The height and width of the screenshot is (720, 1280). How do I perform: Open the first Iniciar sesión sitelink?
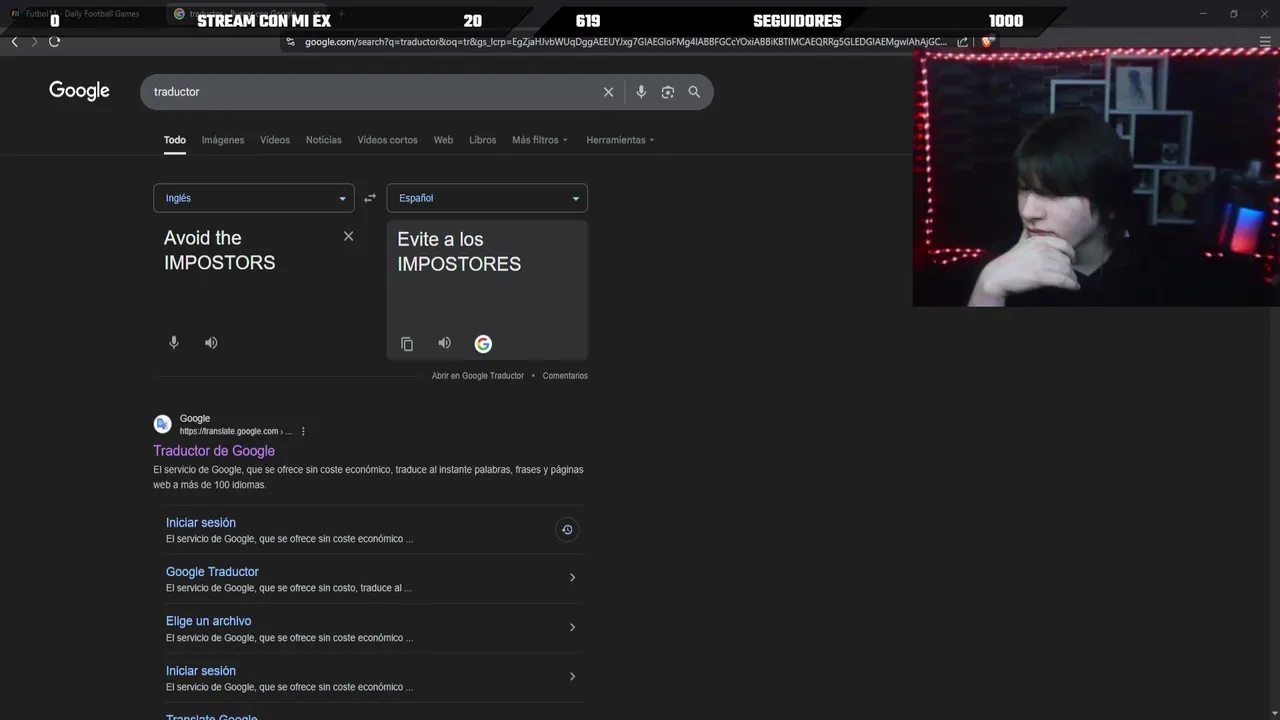[x=201, y=523]
